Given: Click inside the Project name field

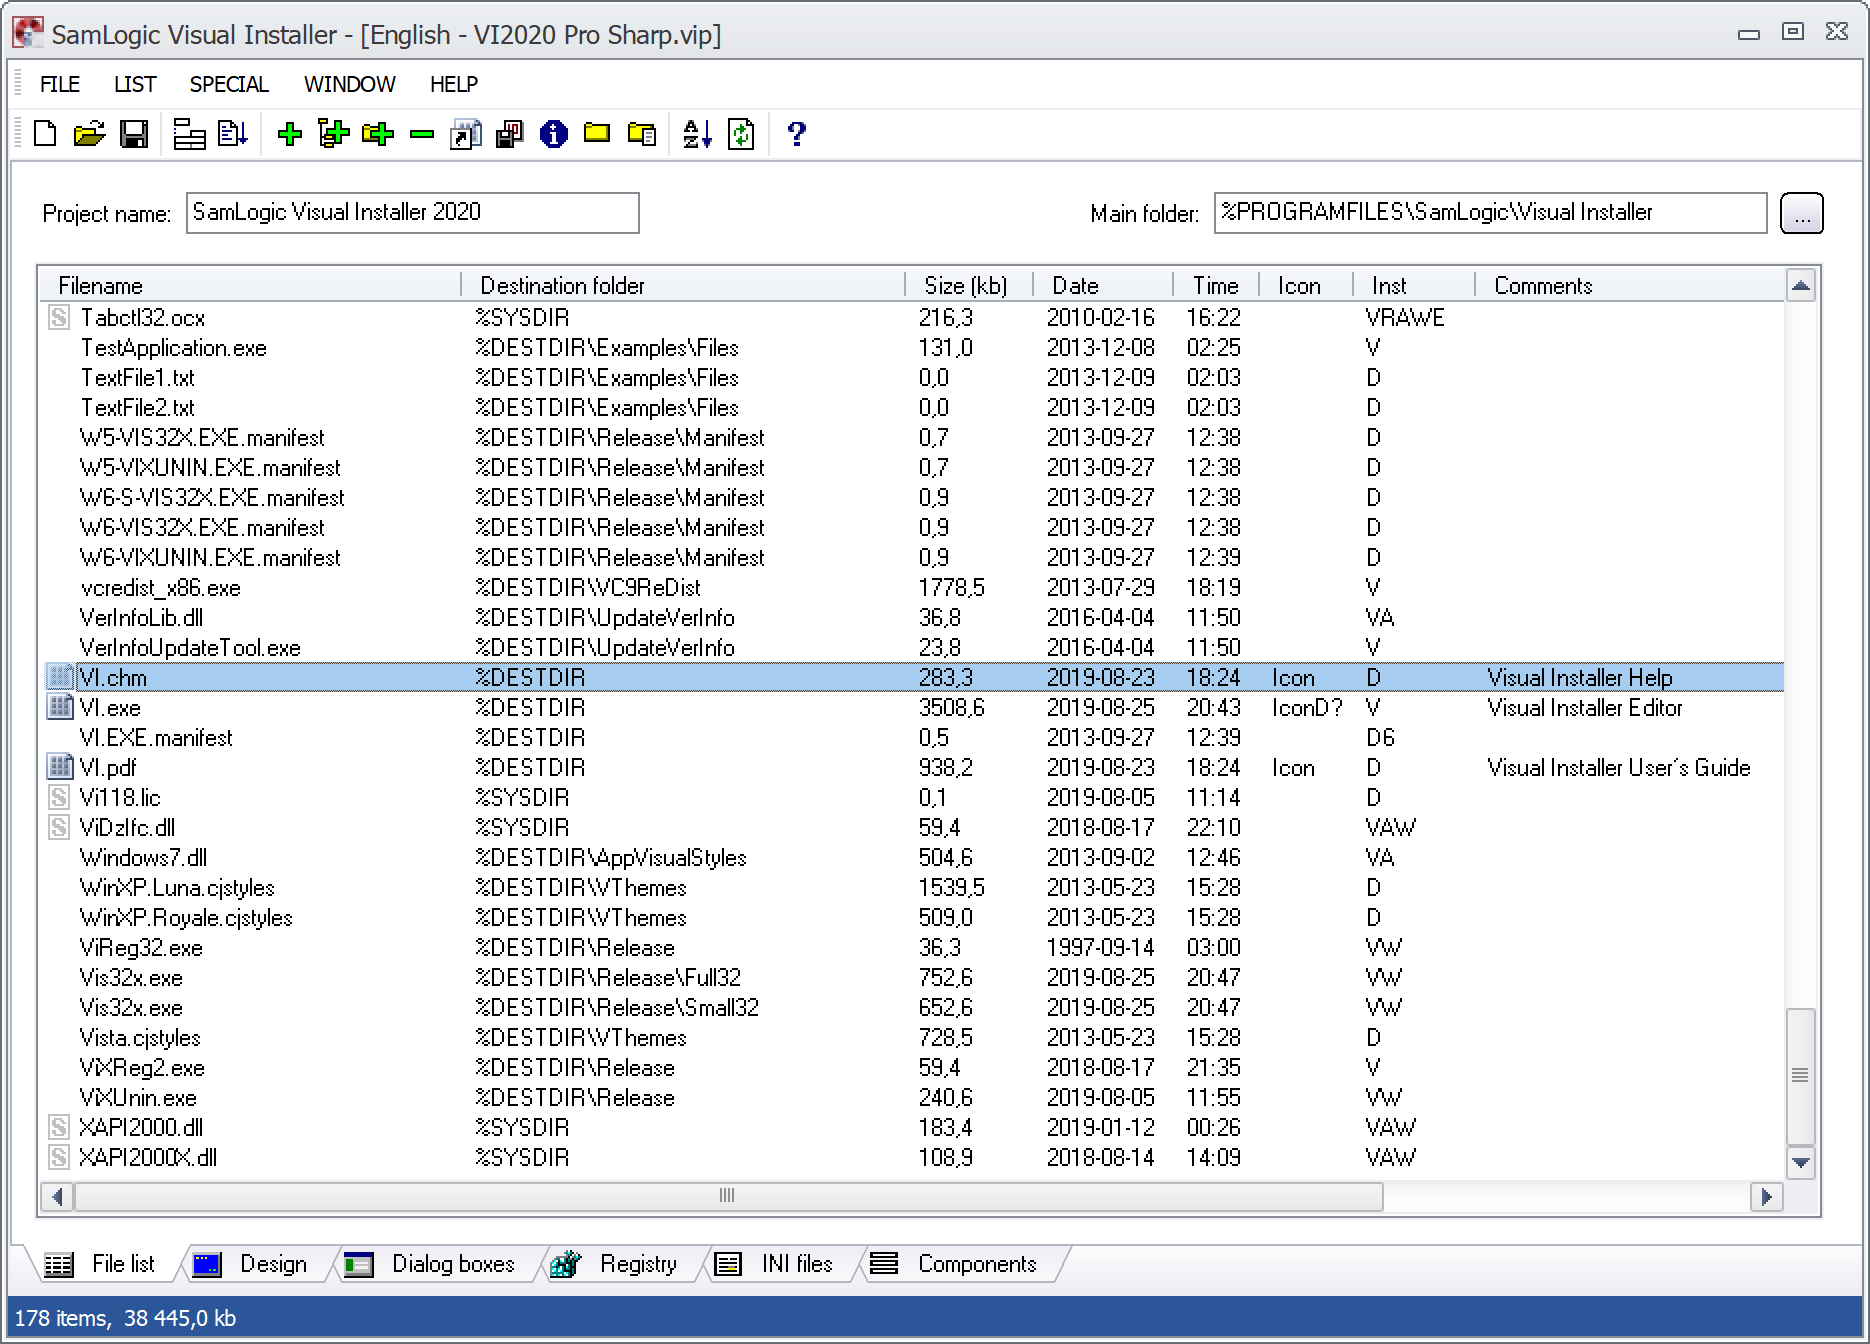Looking at the screenshot, I should (412, 212).
